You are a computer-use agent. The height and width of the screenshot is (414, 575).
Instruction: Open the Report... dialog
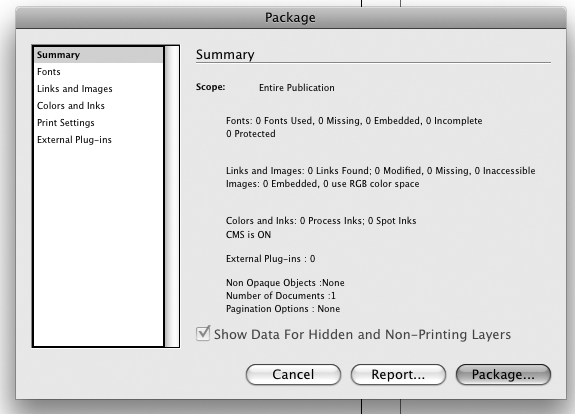pos(398,374)
